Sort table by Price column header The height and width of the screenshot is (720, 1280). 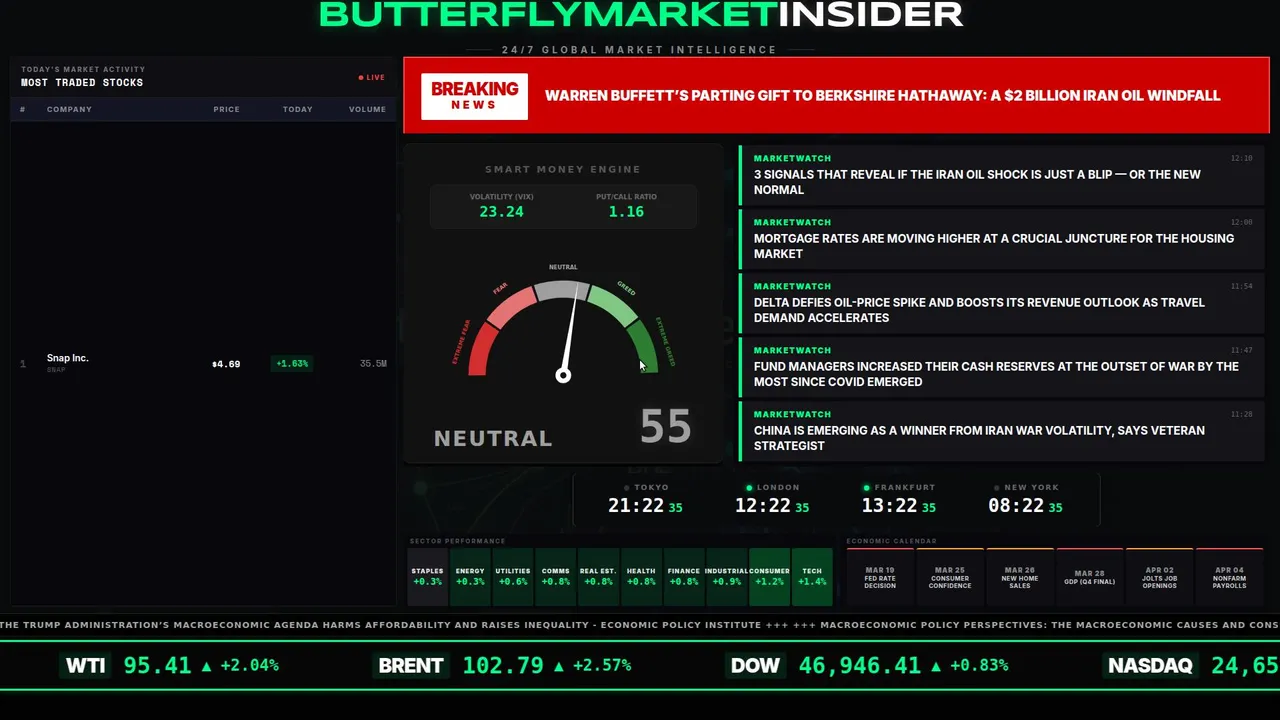click(226, 109)
